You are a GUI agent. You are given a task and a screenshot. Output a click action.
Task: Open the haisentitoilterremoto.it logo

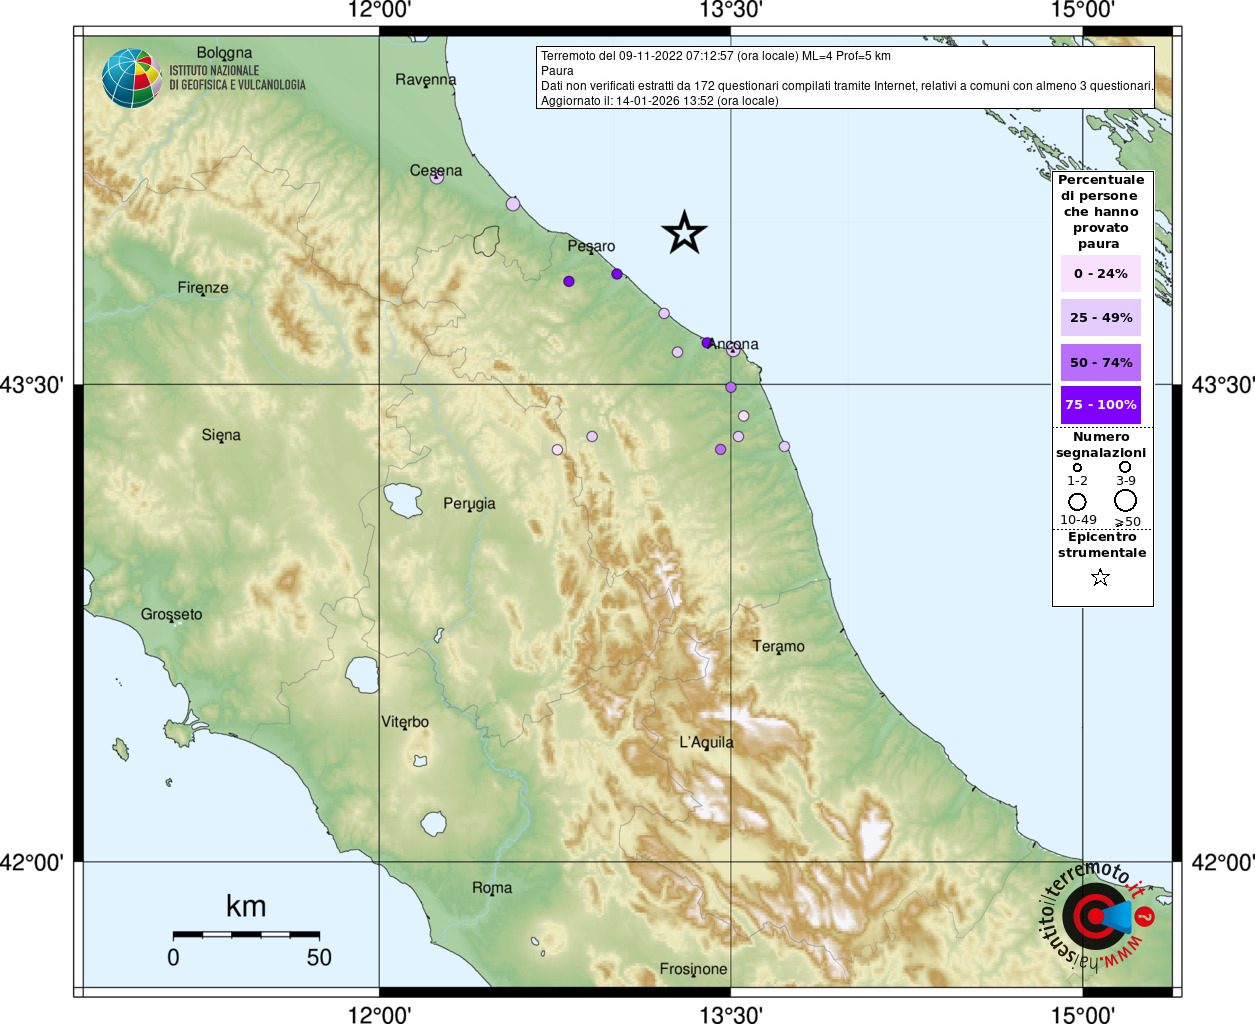pyautogui.click(x=1096, y=915)
